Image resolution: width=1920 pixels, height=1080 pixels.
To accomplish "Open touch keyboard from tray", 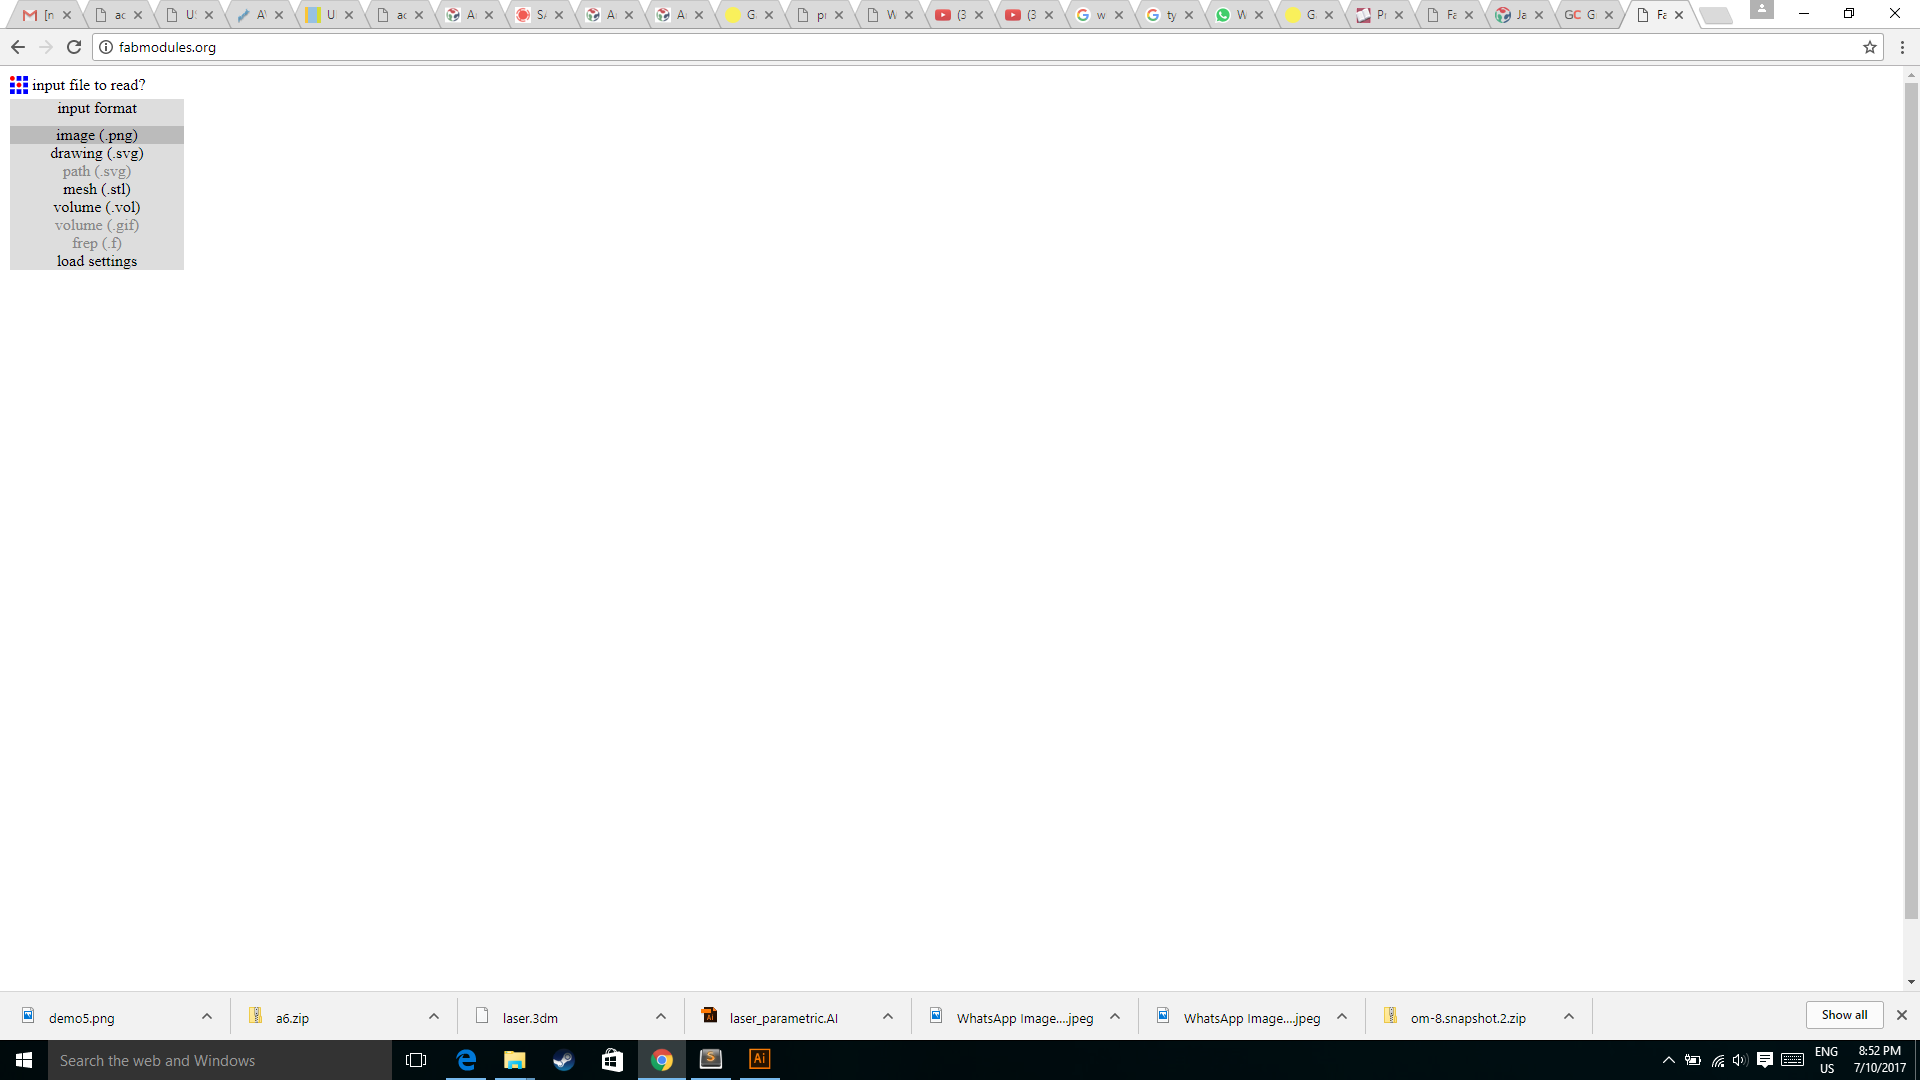I will pyautogui.click(x=1792, y=1060).
